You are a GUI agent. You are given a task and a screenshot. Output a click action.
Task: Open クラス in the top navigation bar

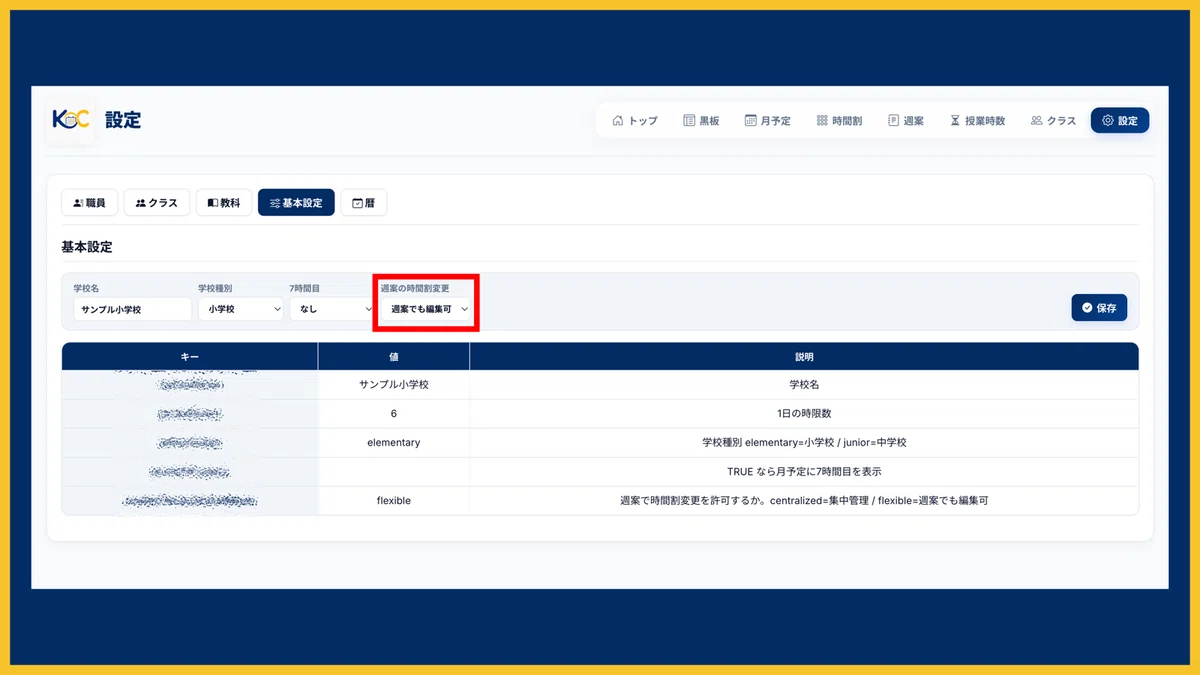1053,121
